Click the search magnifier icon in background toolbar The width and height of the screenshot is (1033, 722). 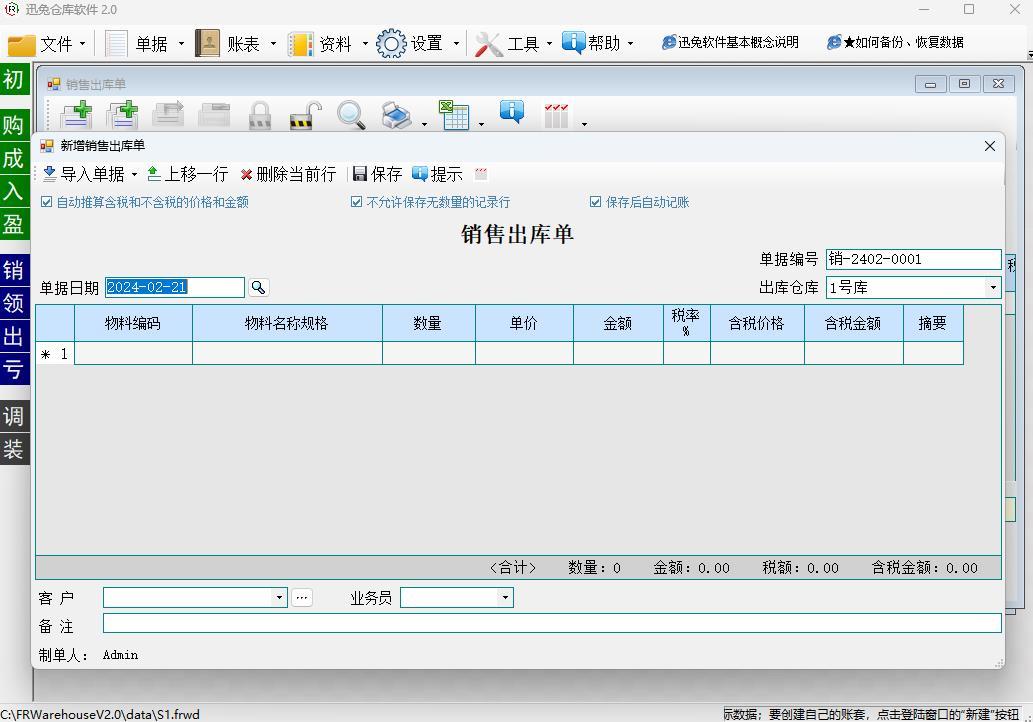351,116
